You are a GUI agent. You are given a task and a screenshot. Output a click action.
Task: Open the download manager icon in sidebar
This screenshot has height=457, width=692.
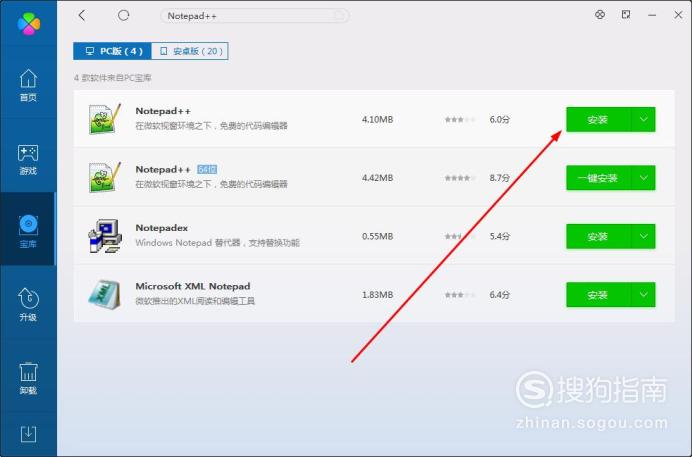[x=28, y=434]
